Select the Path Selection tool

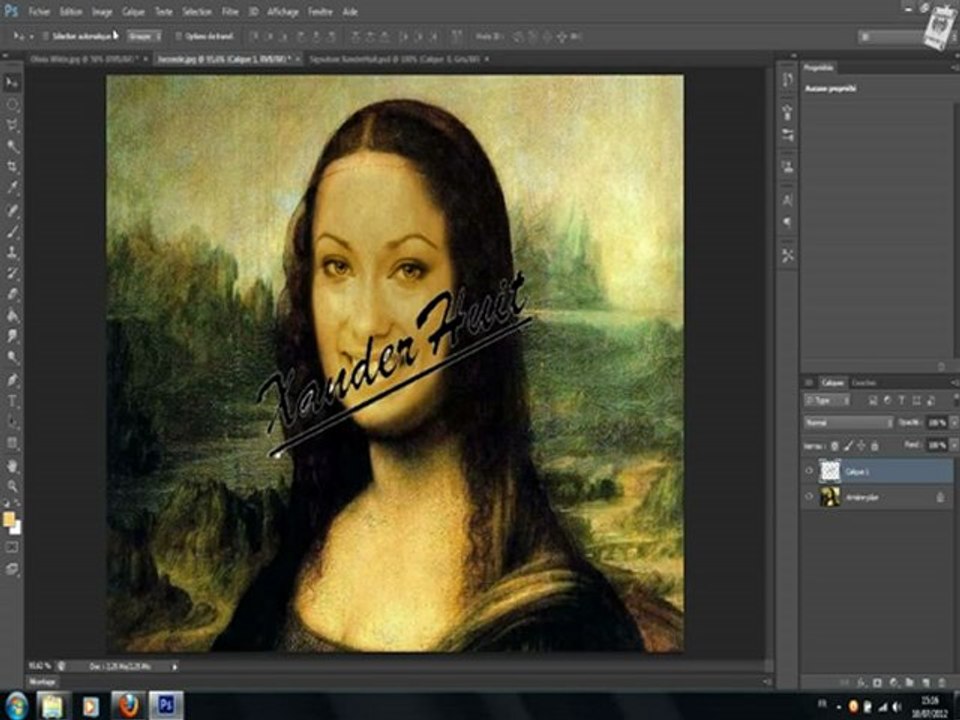click(12, 422)
